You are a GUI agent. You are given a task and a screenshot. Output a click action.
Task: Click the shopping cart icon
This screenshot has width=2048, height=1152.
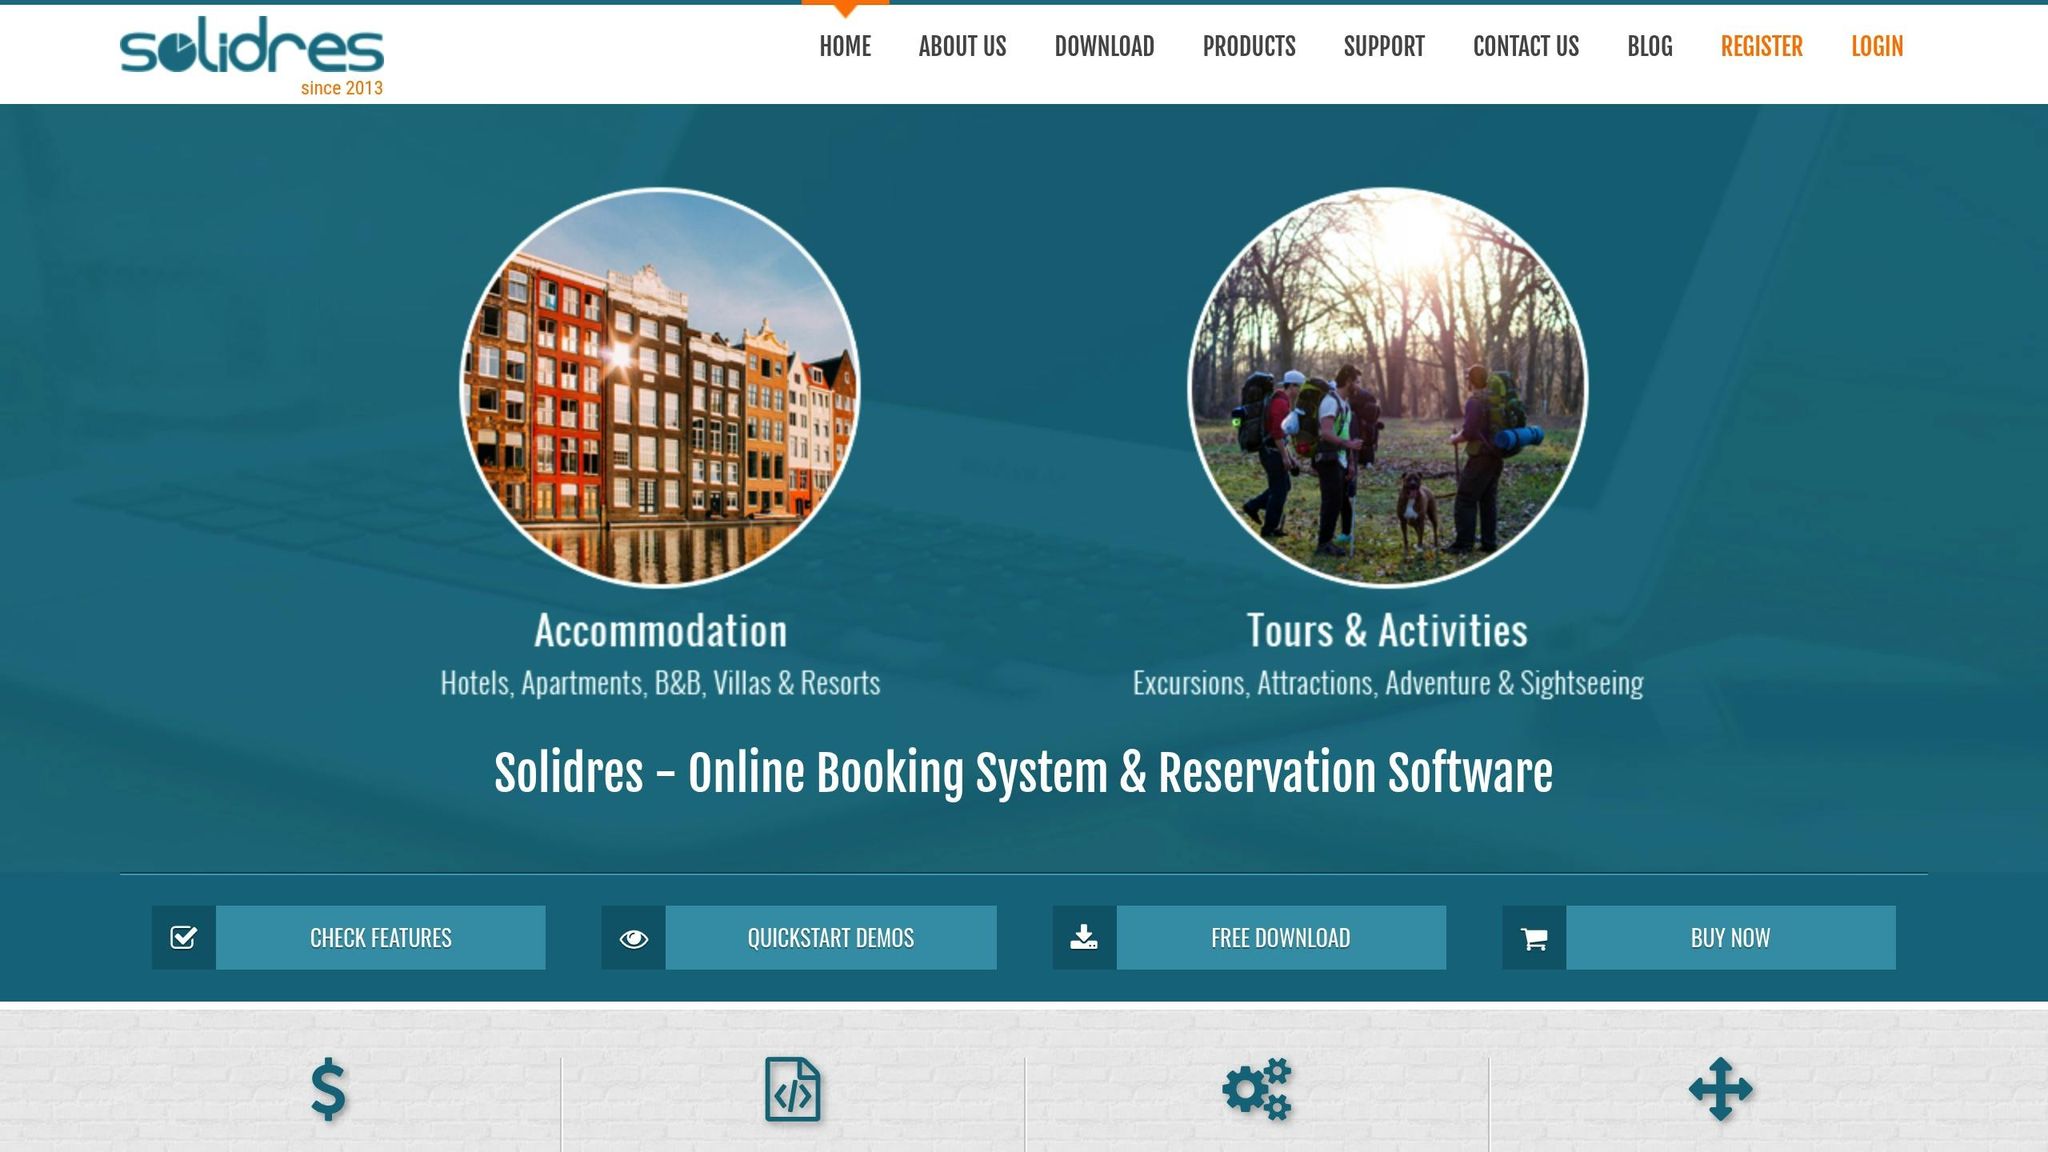(1534, 937)
